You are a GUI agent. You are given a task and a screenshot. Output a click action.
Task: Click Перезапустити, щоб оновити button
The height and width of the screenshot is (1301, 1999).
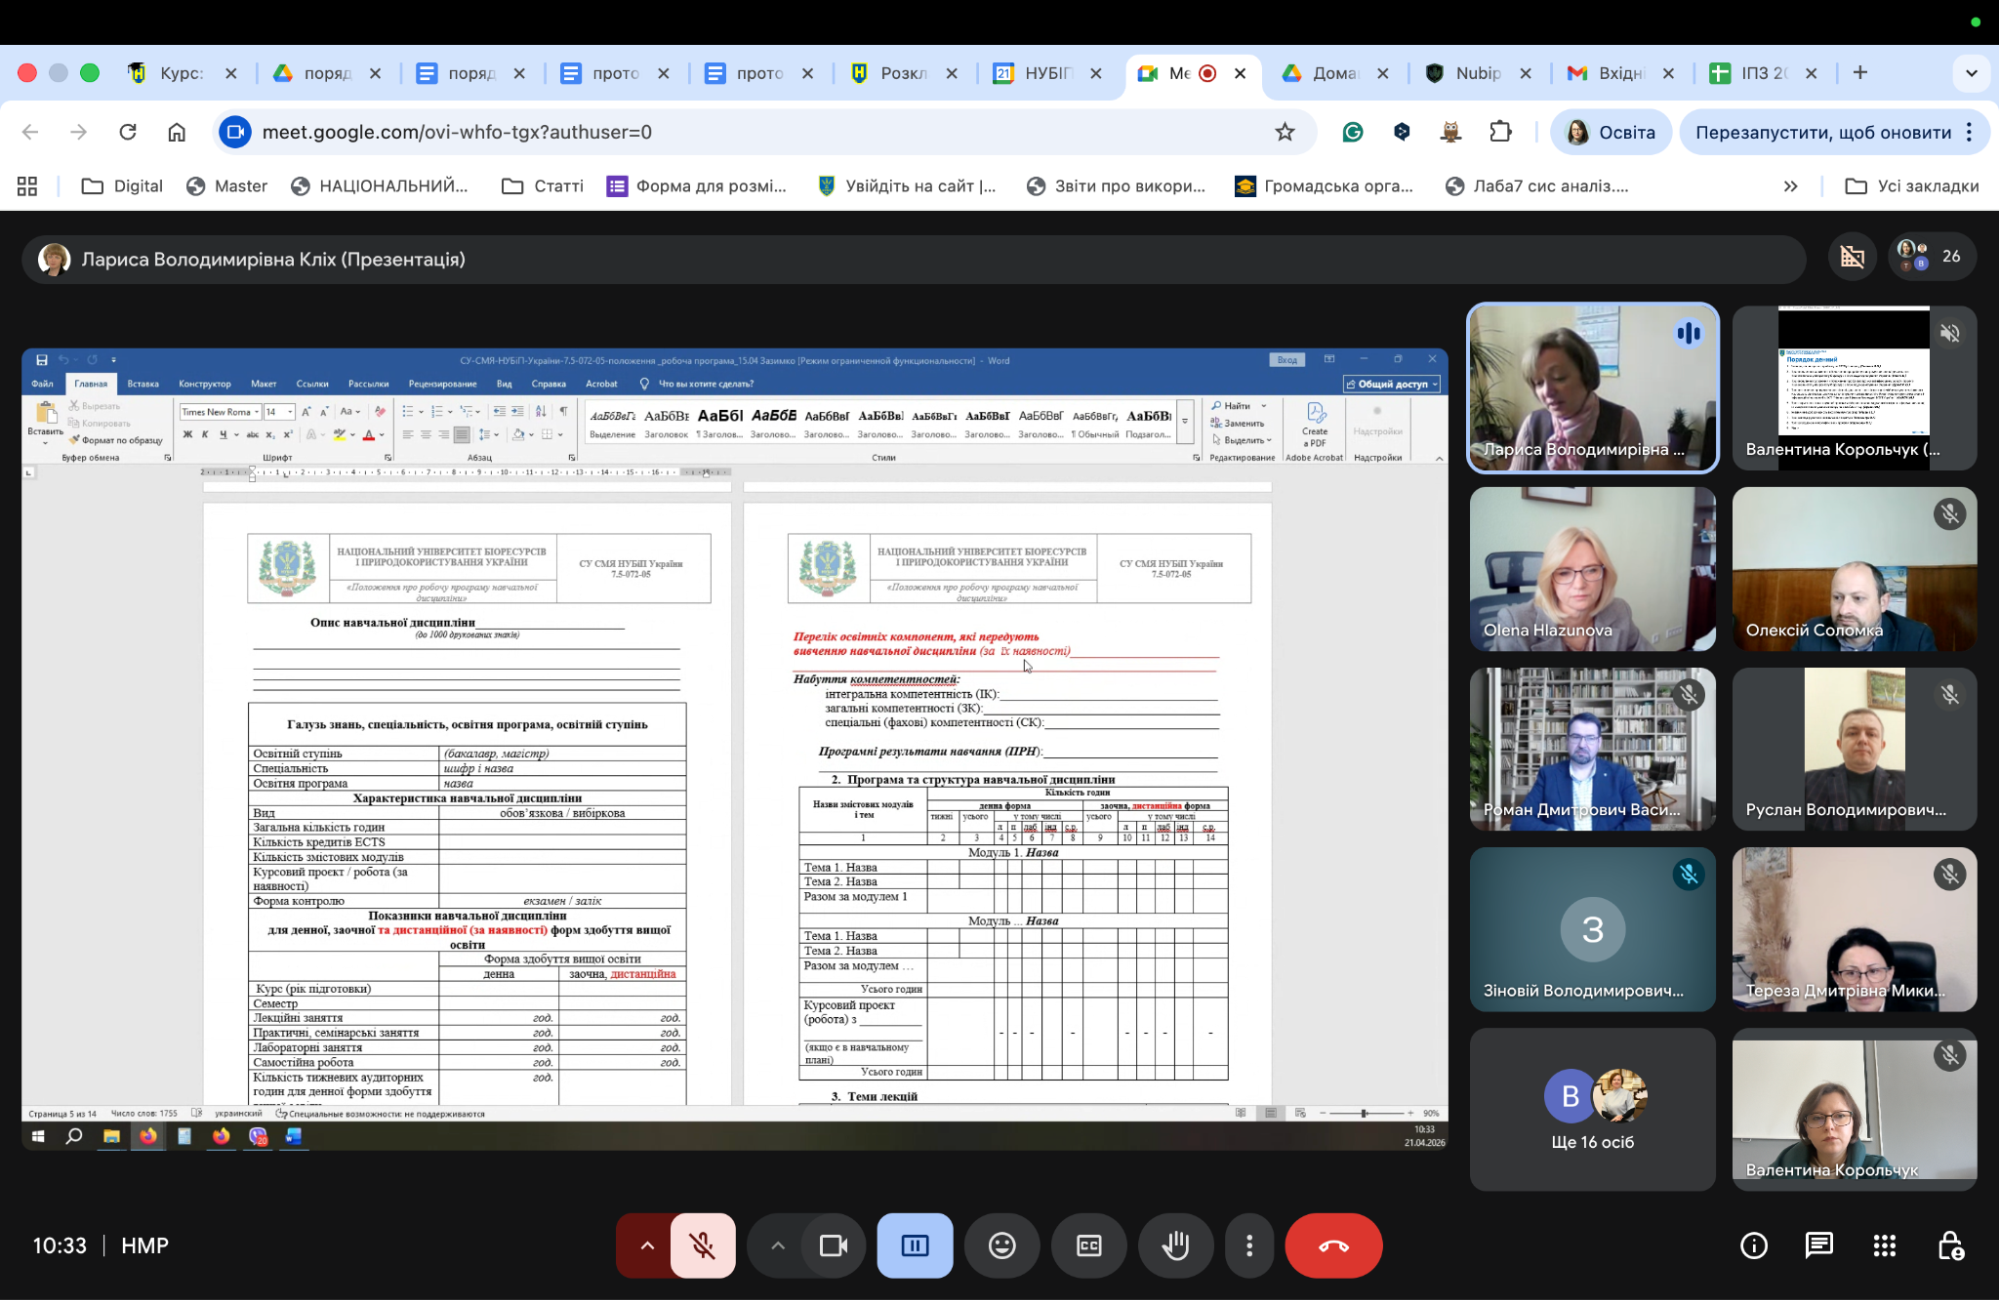tap(1823, 132)
